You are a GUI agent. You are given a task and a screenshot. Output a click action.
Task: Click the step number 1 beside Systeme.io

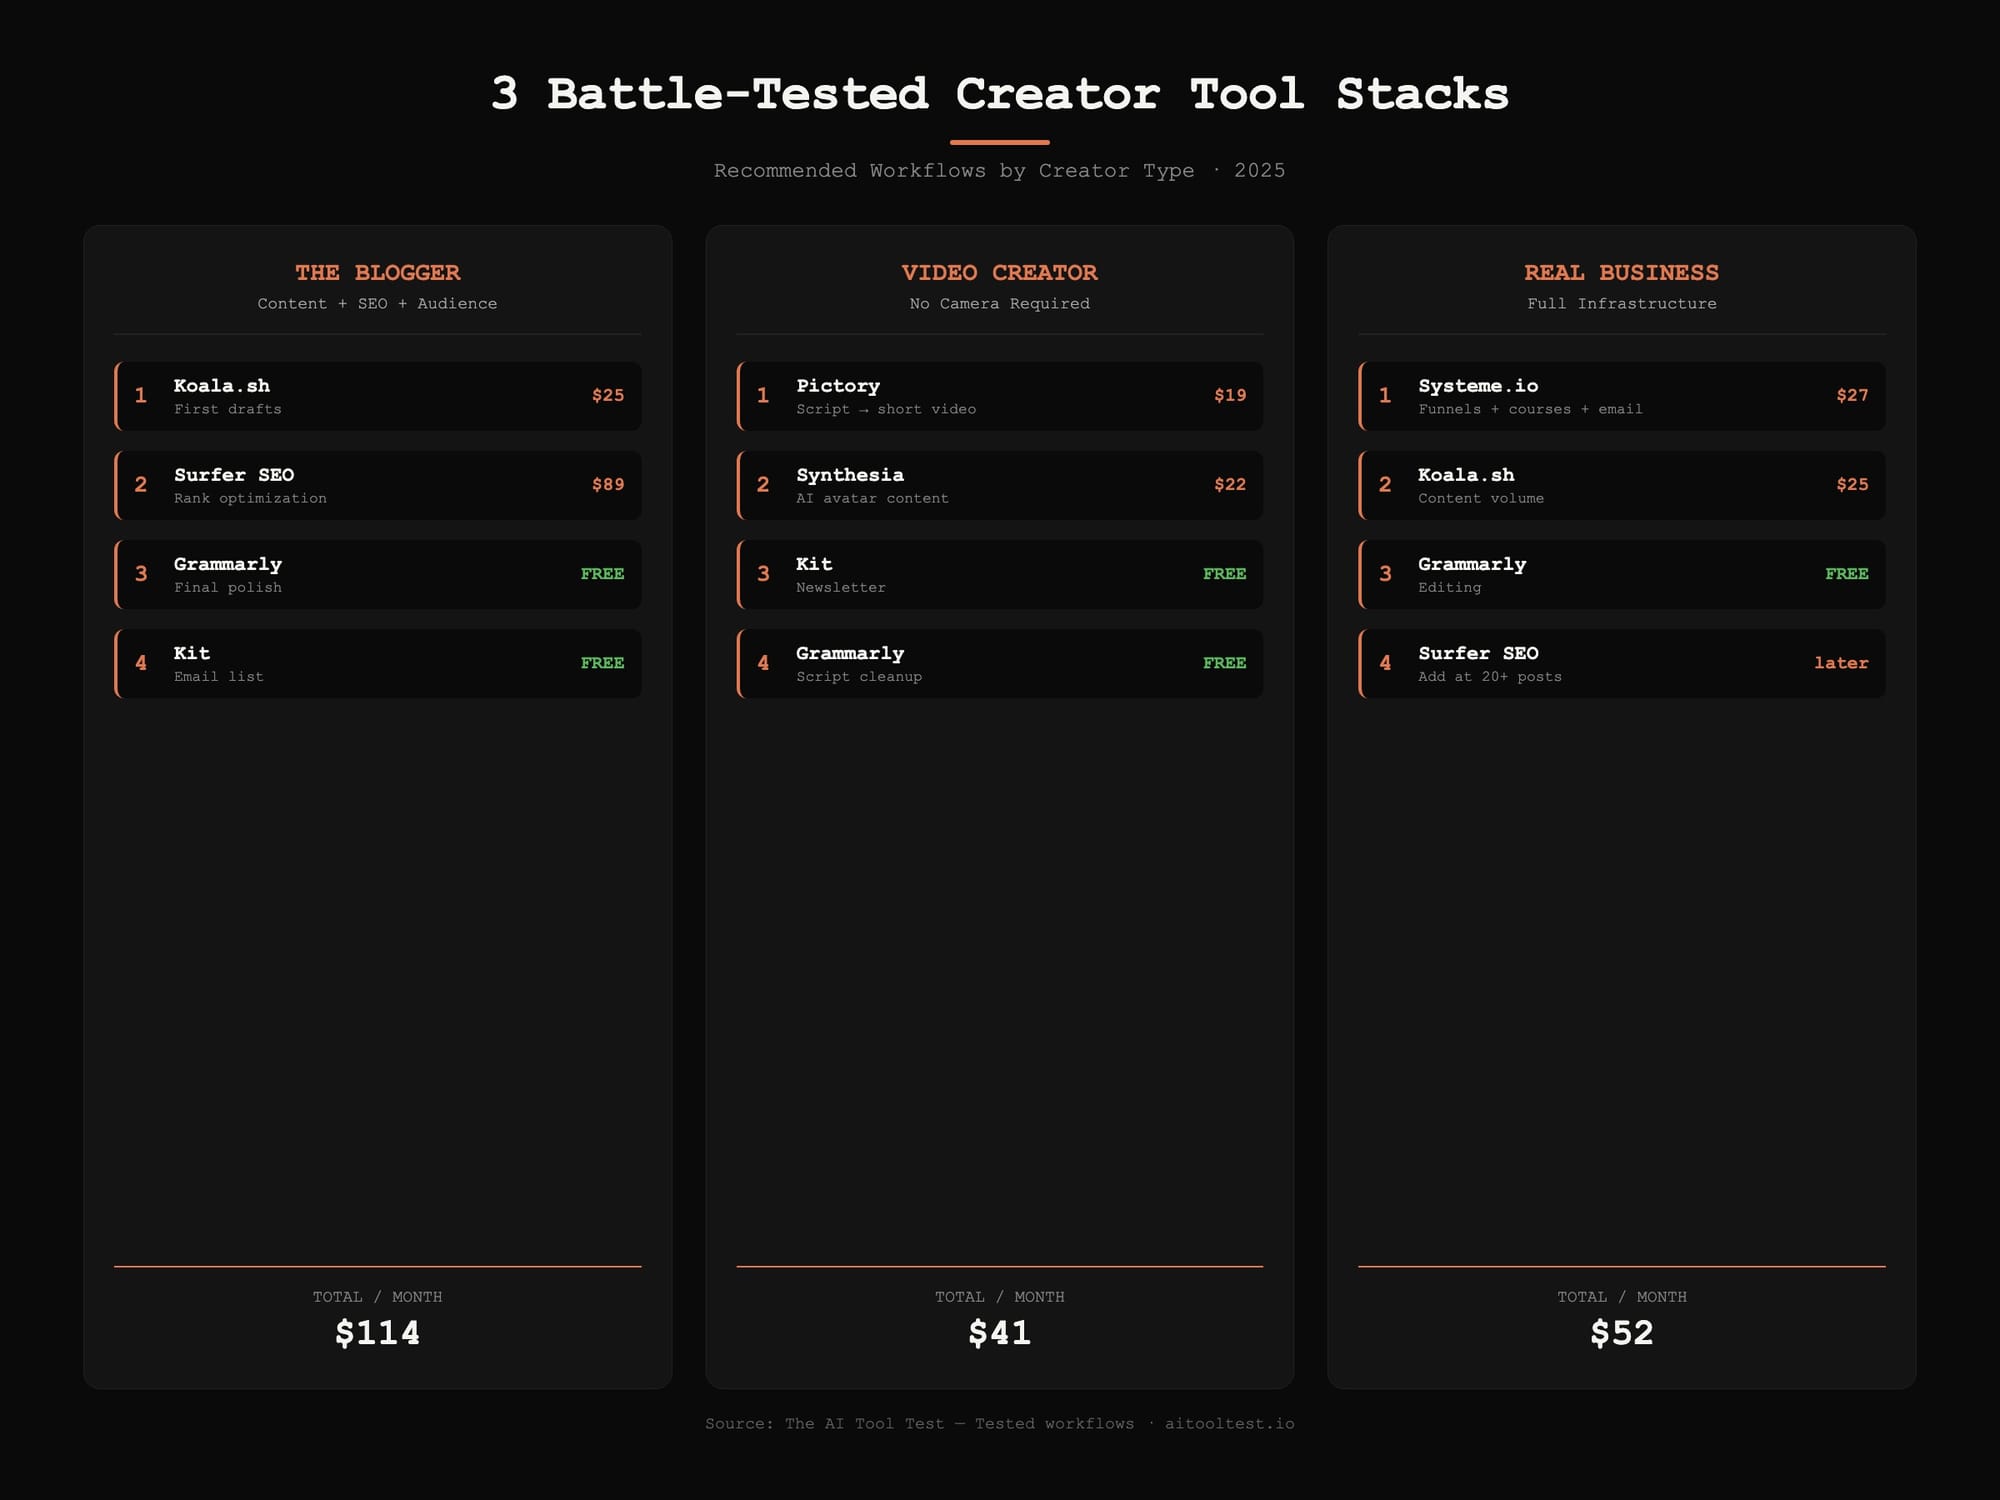click(x=1385, y=396)
